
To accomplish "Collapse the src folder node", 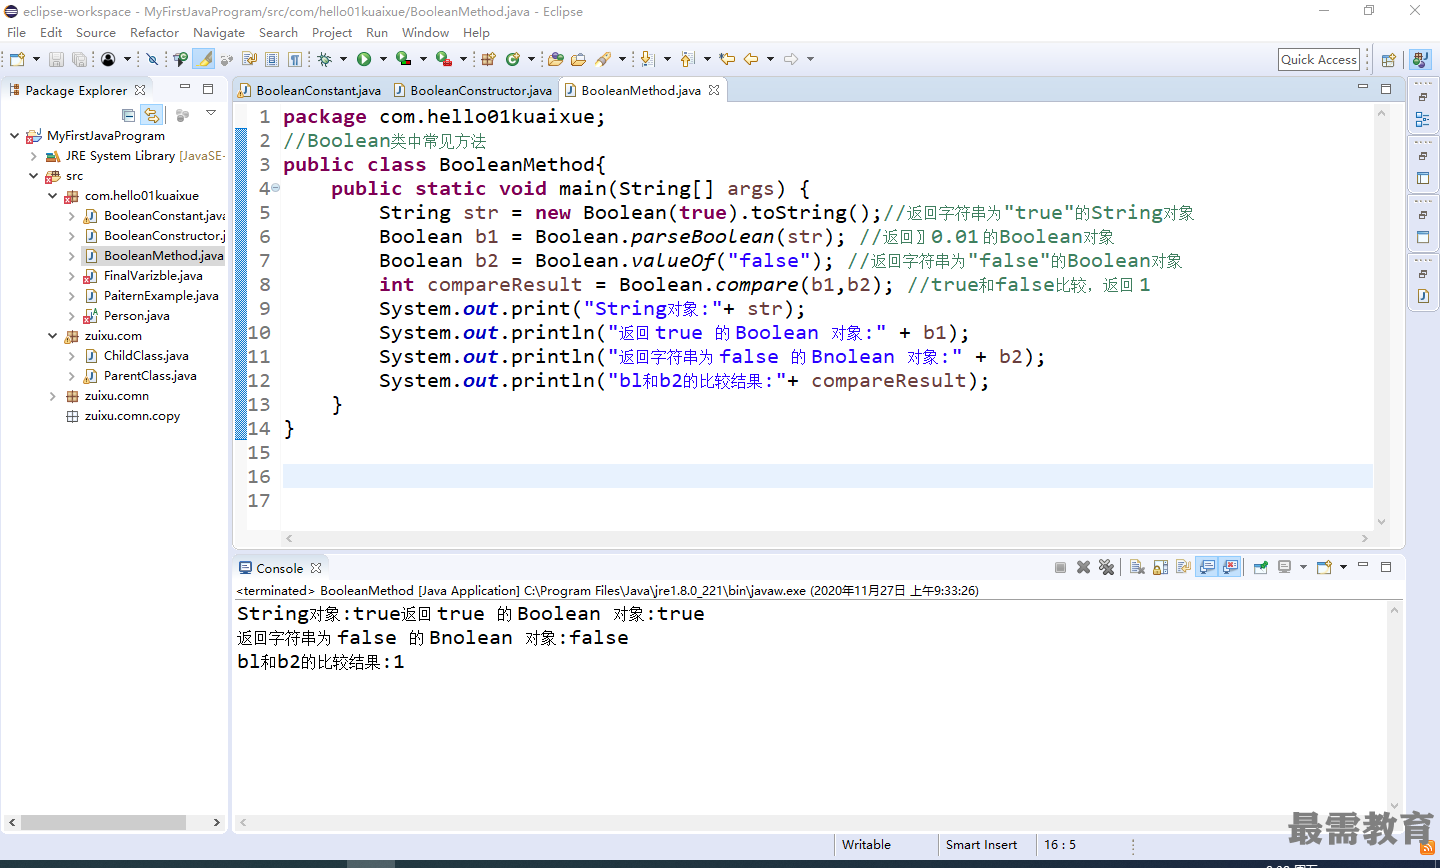I will point(33,176).
